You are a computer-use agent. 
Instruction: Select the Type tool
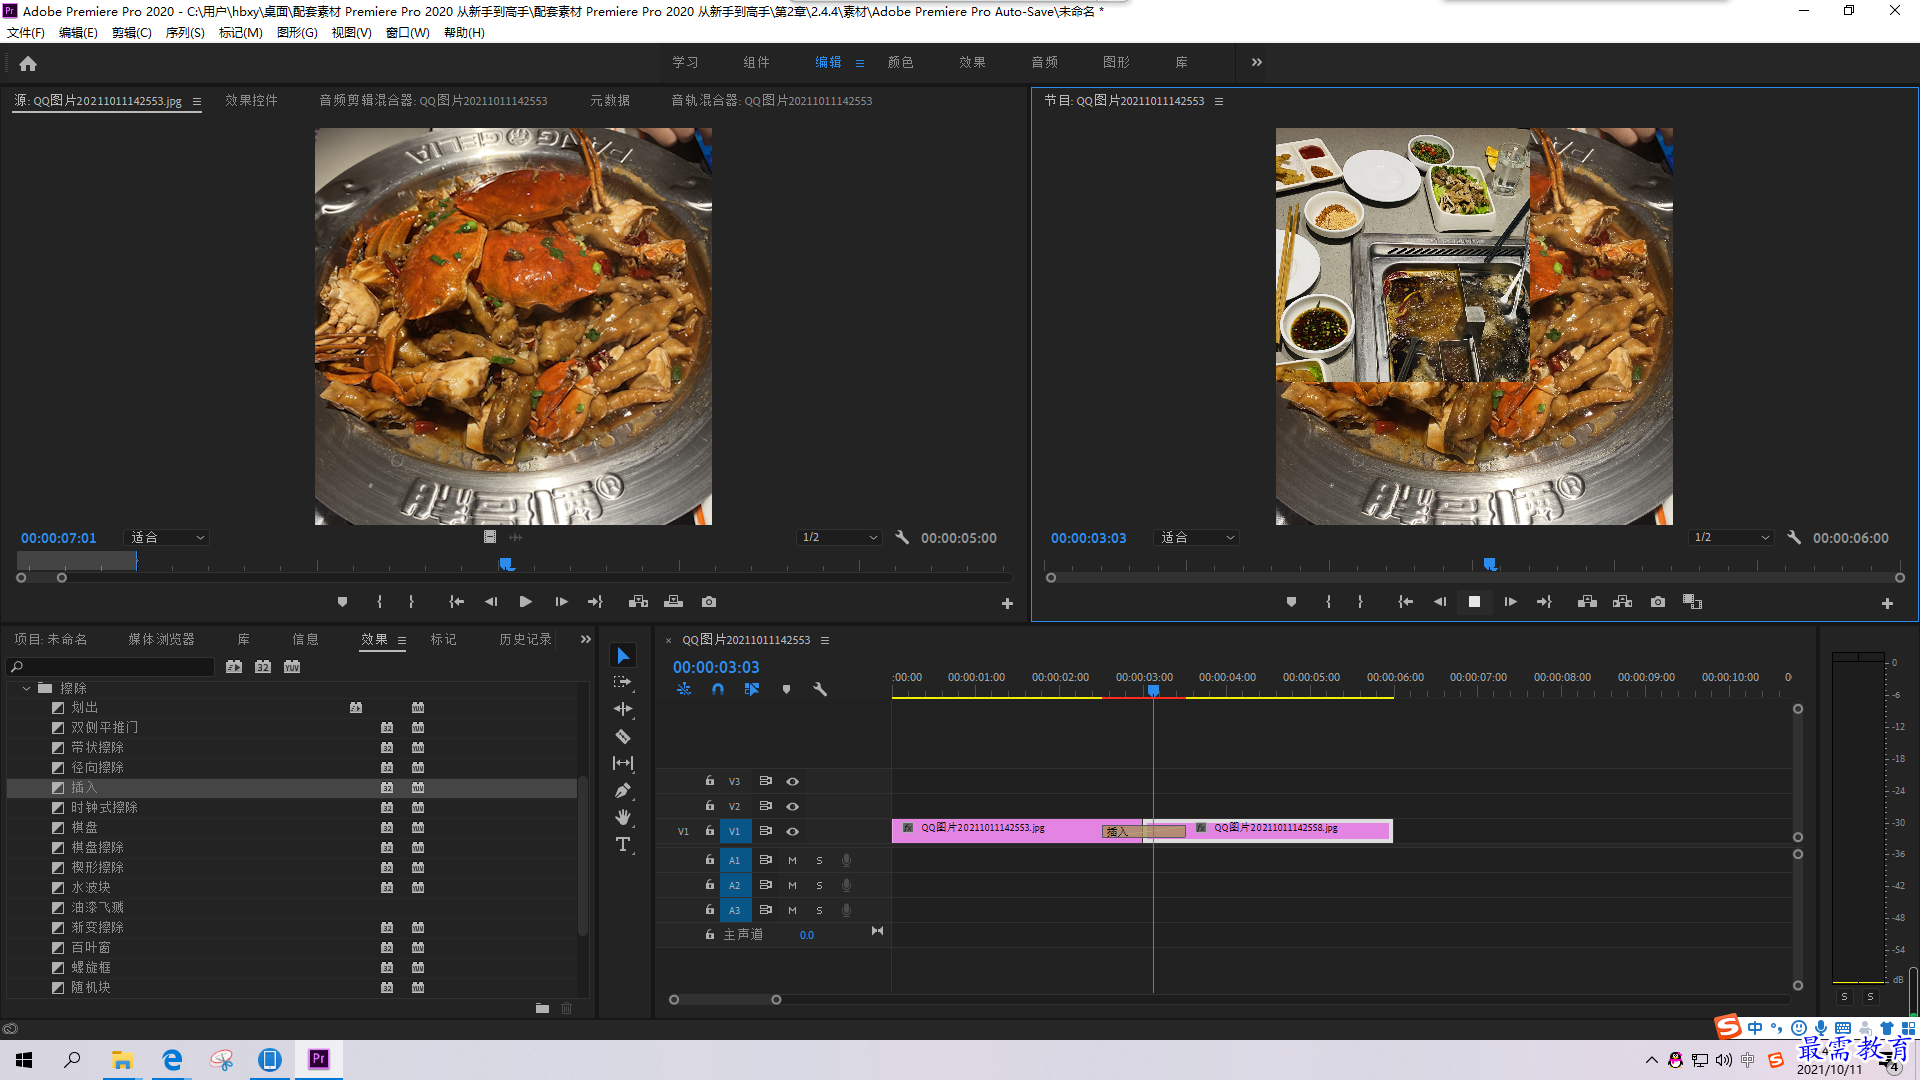(x=623, y=845)
